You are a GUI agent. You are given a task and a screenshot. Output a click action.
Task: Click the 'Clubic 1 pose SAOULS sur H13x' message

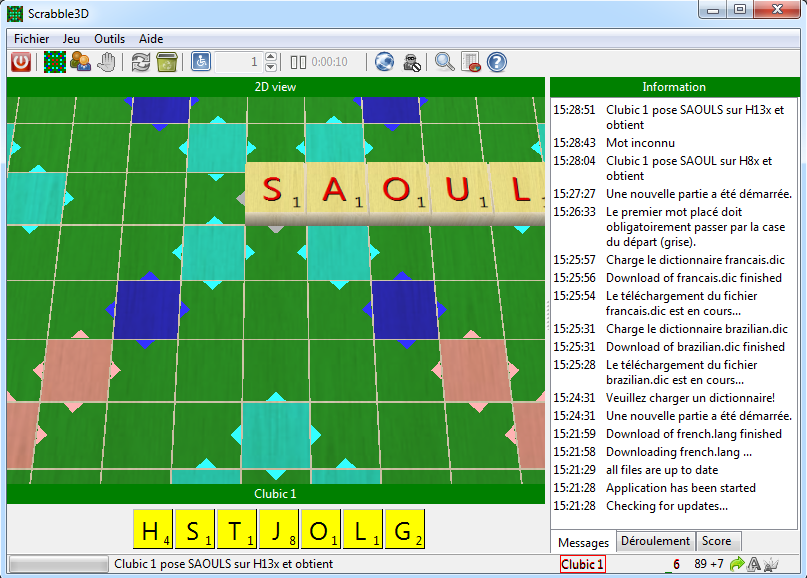click(695, 117)
